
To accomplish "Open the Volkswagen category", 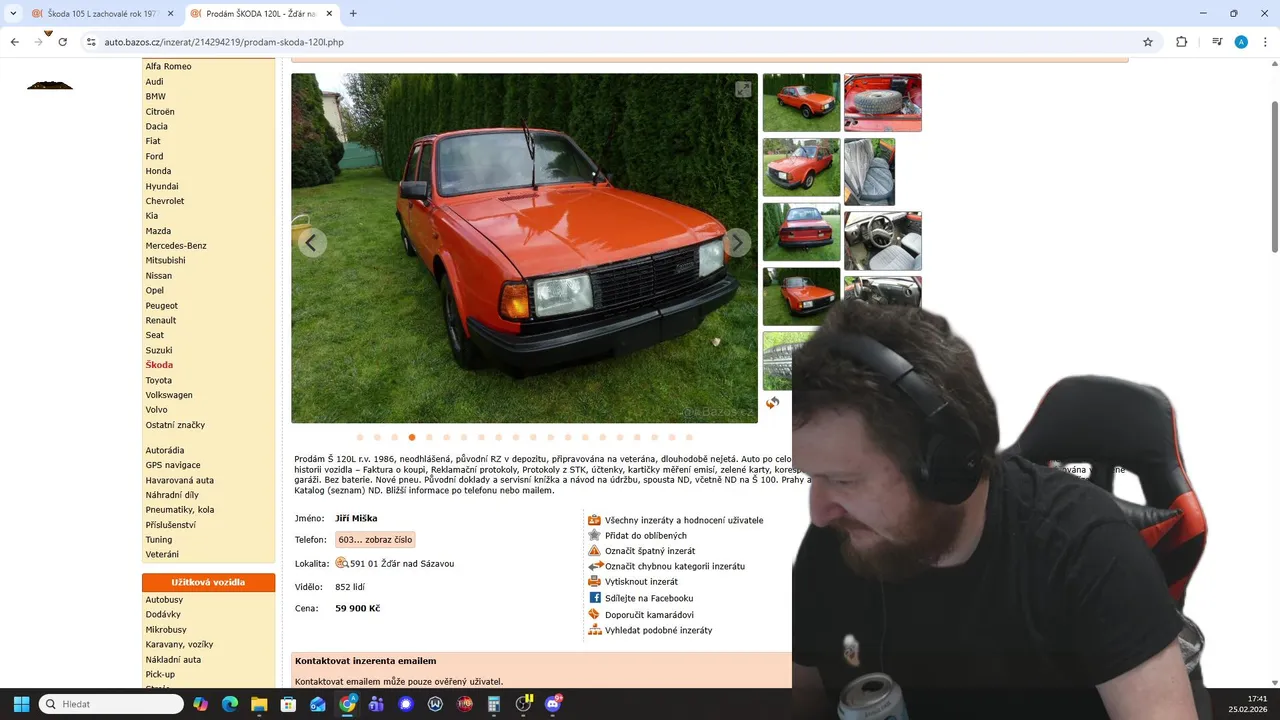I will click(x=169, y=395).
